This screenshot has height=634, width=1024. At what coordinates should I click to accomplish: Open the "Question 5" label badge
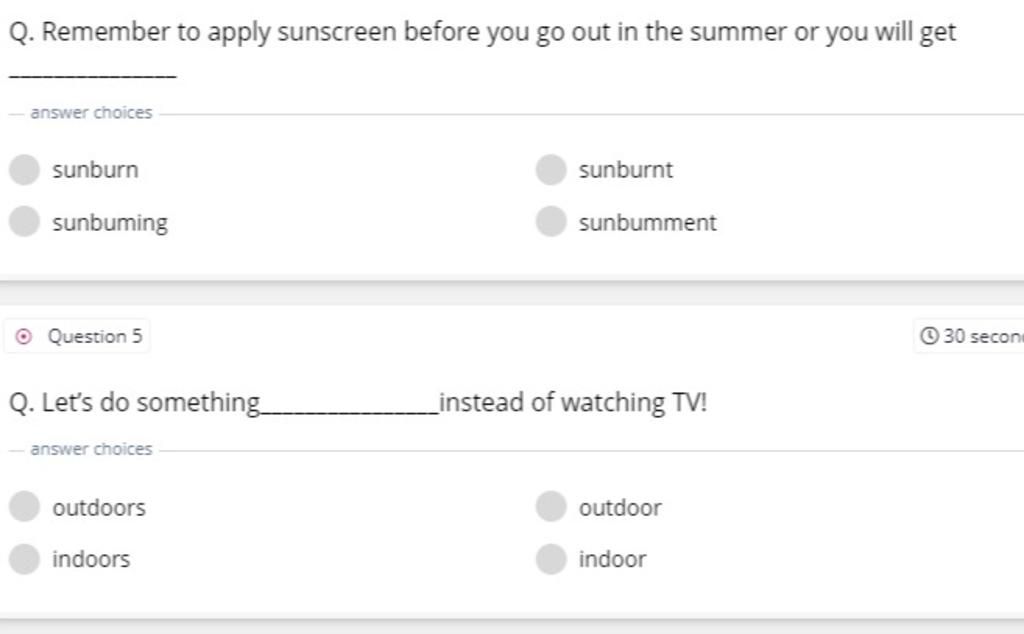(94, 336)
